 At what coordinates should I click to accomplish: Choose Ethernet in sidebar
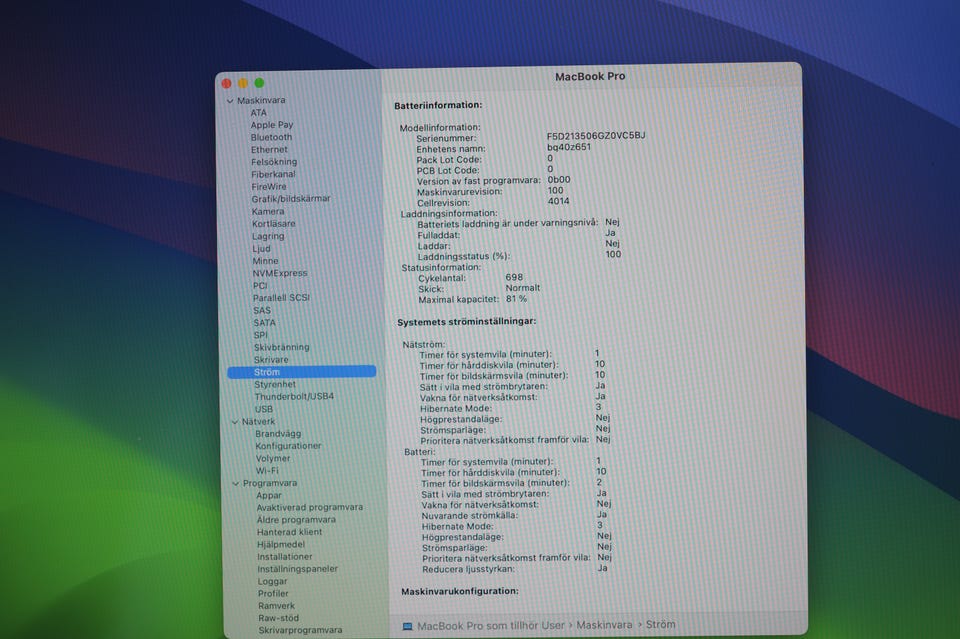pyautogui.click(x=269, y=149)
